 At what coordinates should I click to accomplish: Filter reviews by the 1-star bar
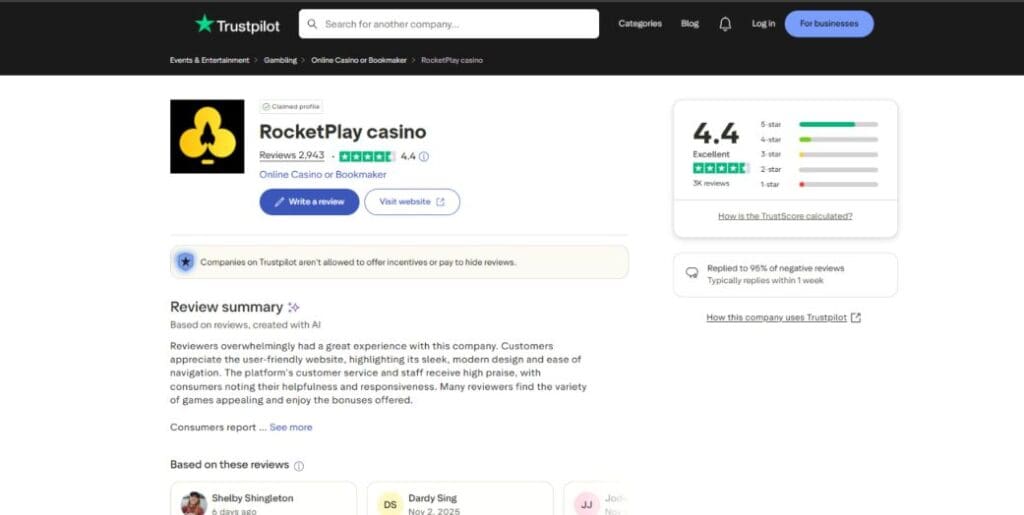coord(838,184)
